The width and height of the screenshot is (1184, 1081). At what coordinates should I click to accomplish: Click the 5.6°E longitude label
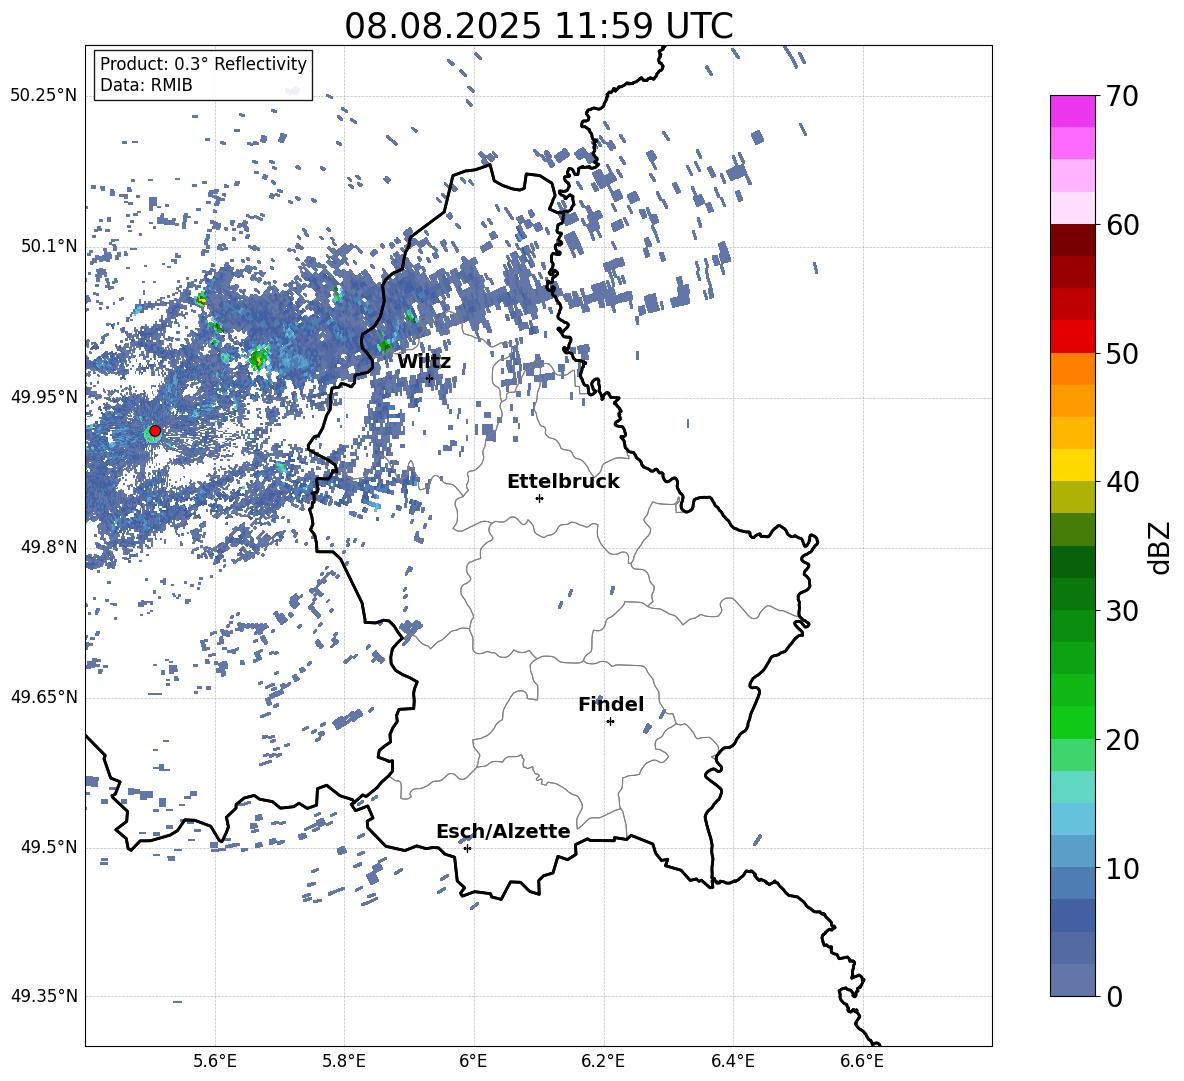coord(215,1061)
